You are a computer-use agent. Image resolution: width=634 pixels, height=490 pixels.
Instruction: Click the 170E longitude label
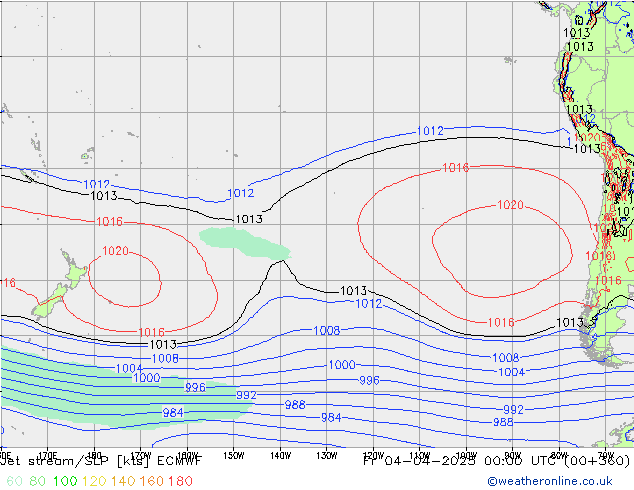point(48,455)
